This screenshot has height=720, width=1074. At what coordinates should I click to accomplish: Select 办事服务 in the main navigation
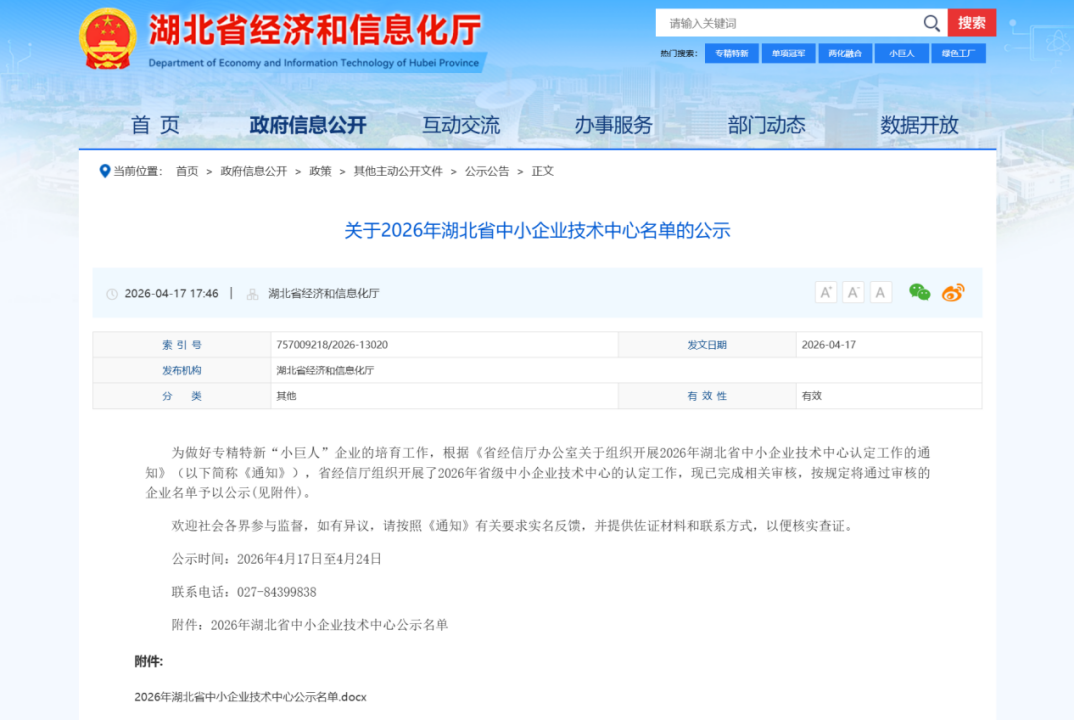[x=613, y=125]
